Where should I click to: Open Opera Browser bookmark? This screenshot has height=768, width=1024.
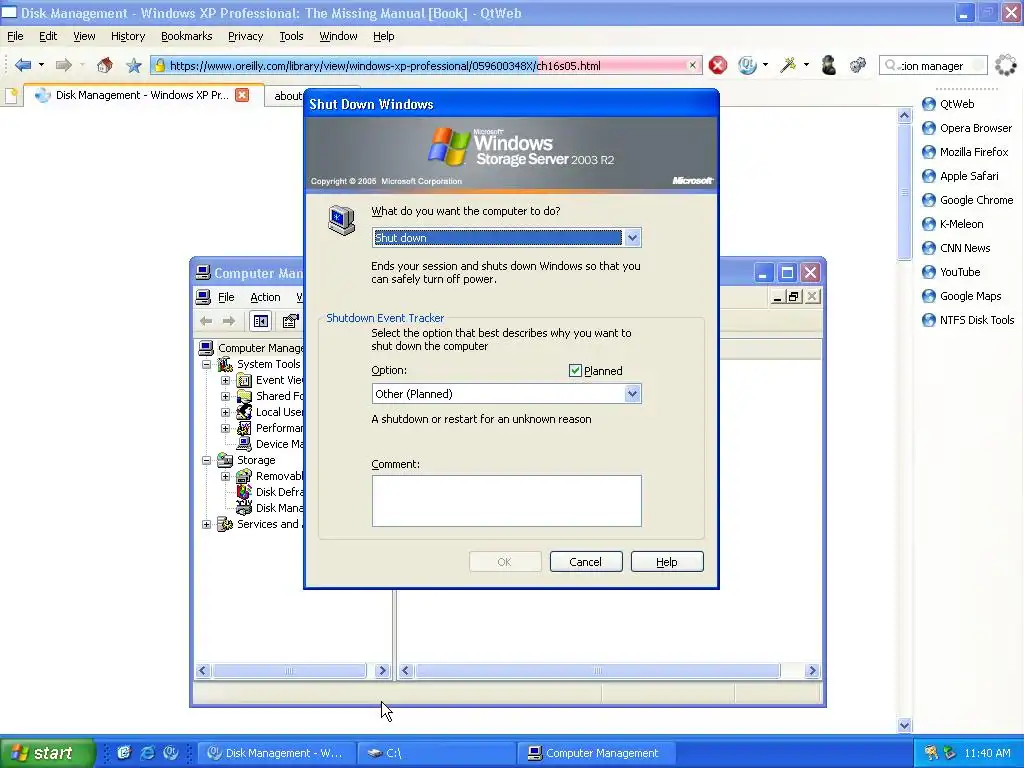pyautogui.click(x=967, y=128)
